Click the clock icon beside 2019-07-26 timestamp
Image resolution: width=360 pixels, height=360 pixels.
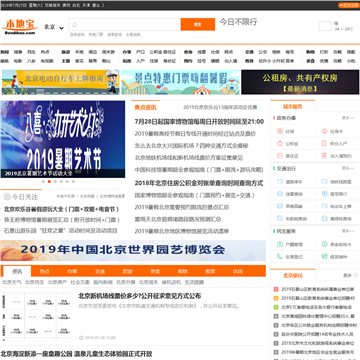81,338
